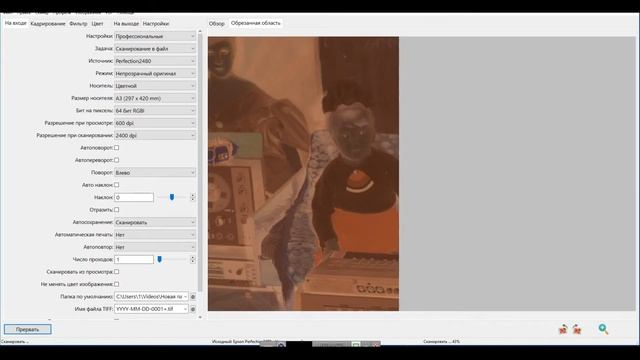This screenshot has width=640, height=360.
Task: Click the left image rotate icon near the zoom magnifier
Action: 563,329
